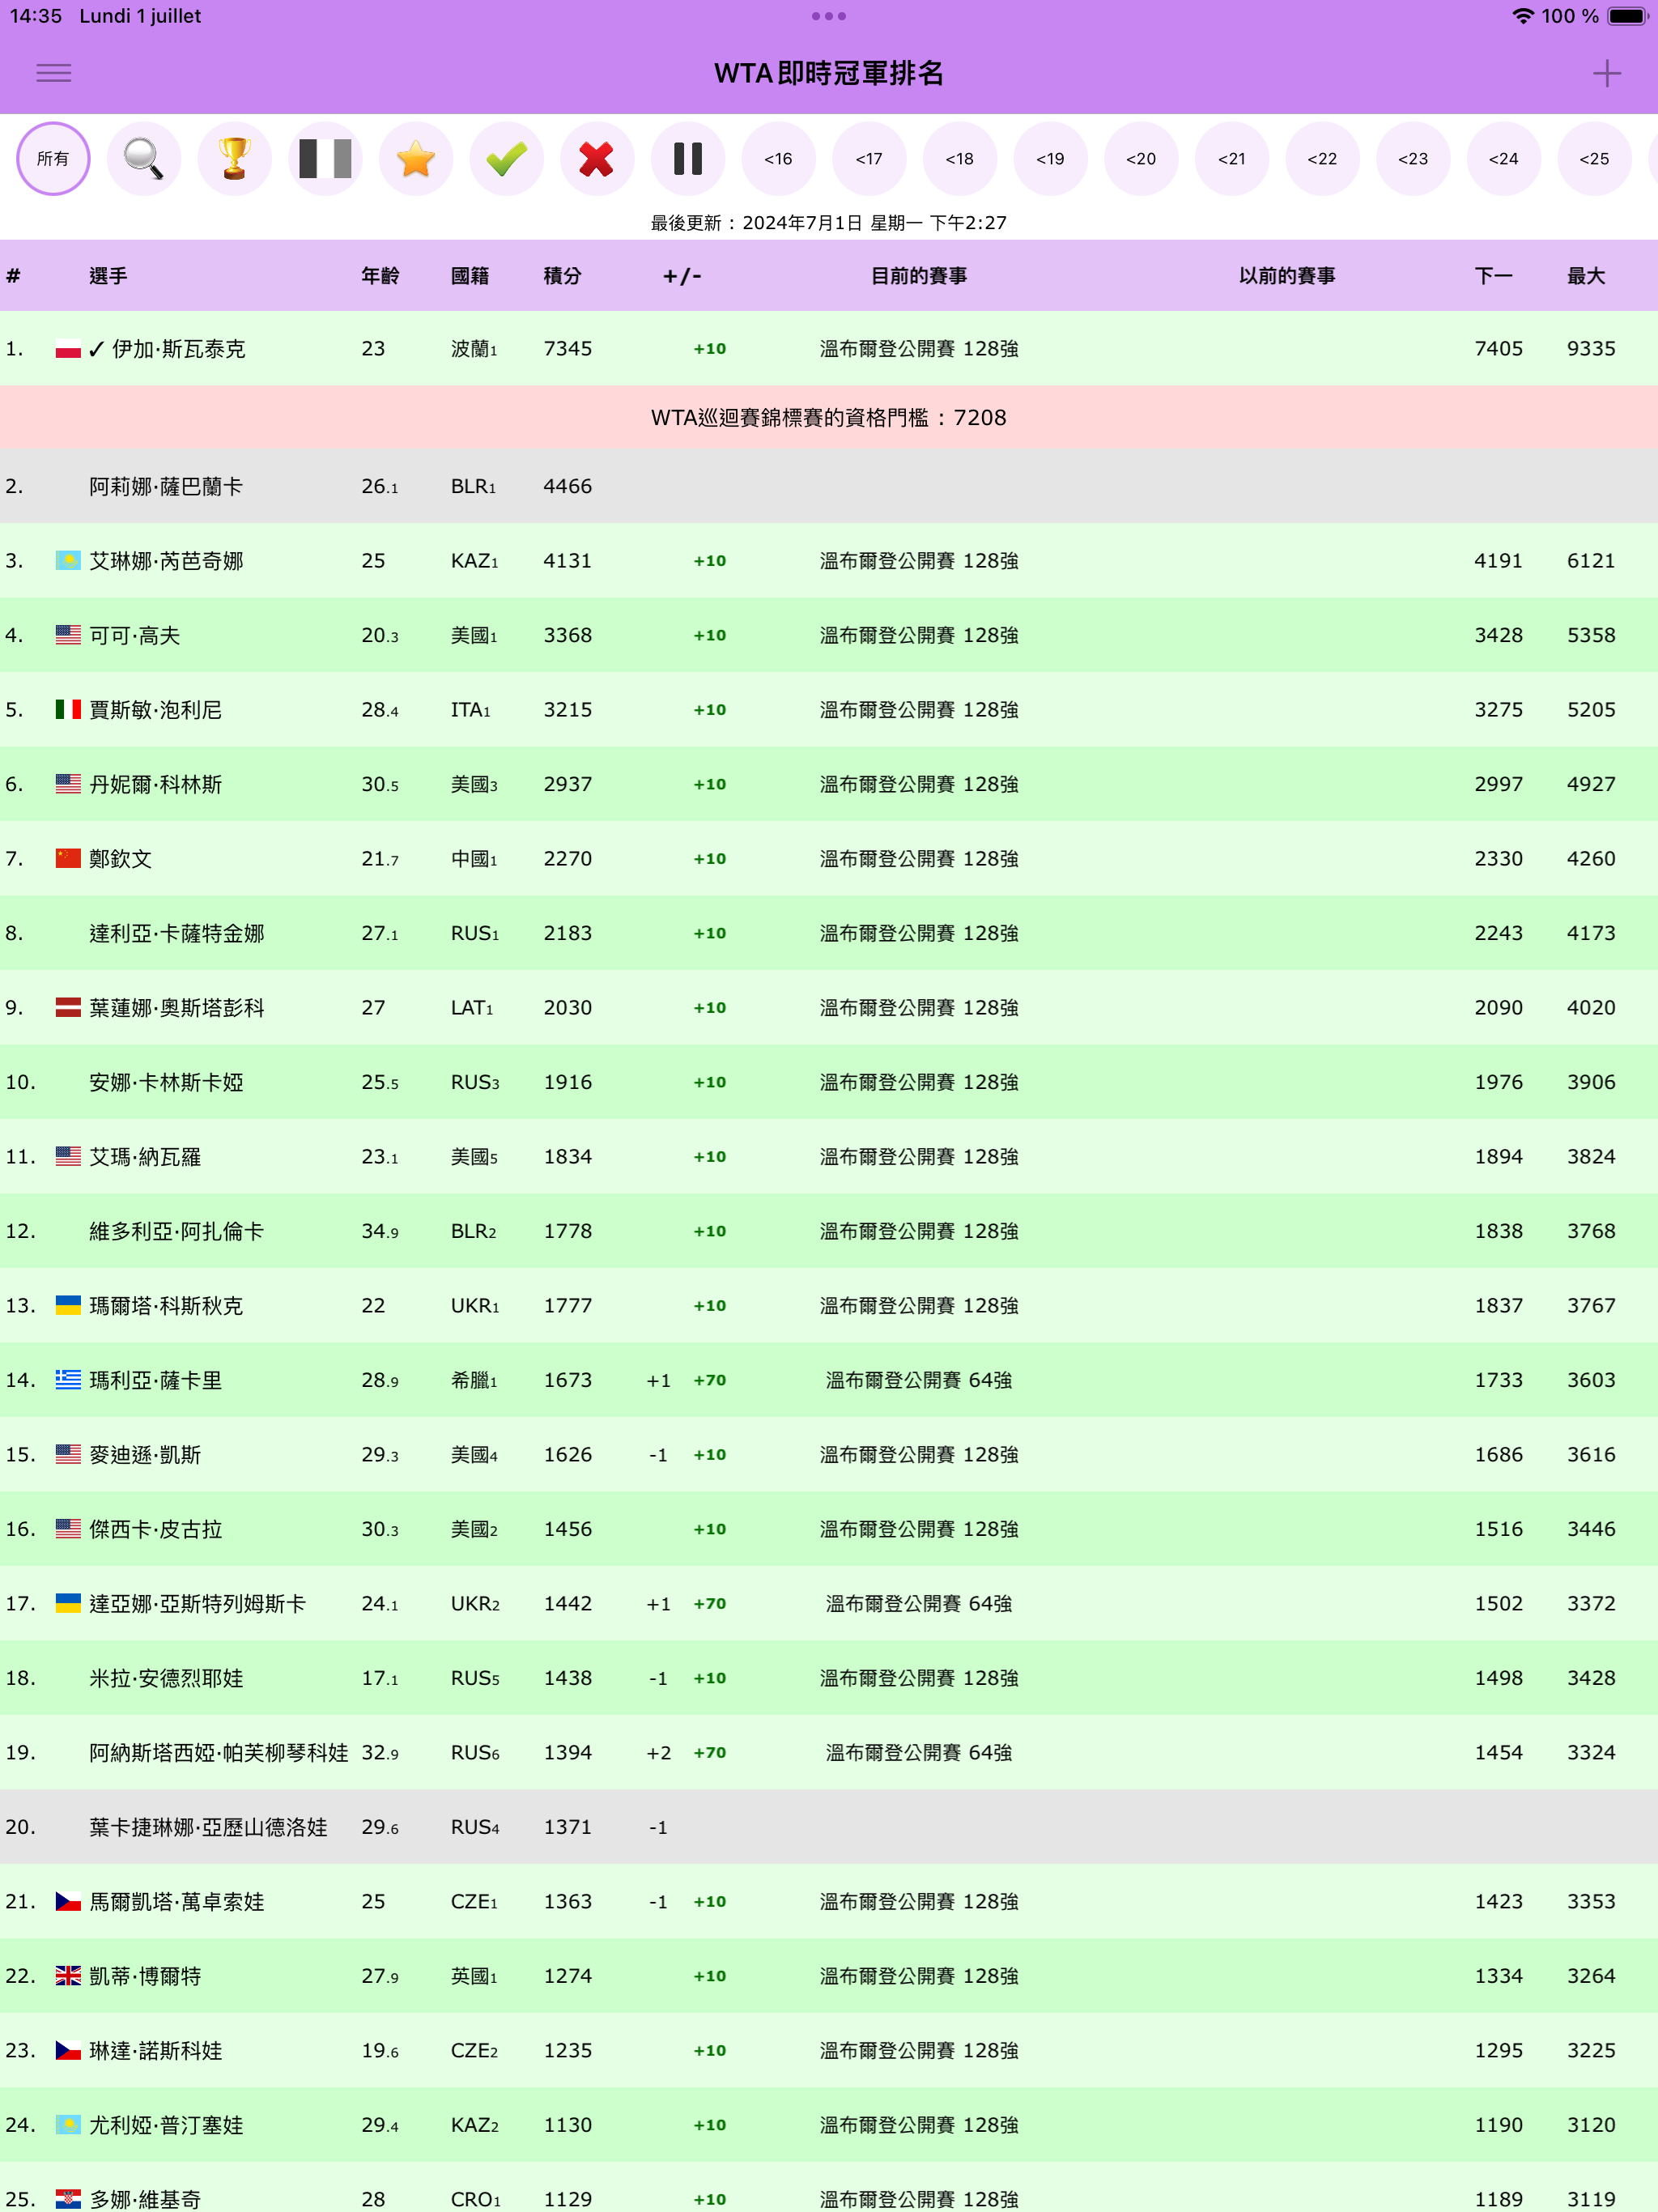Open player row 阿納斯塔西婭·帕芙柳琴科娃

tap(829, 1753)
